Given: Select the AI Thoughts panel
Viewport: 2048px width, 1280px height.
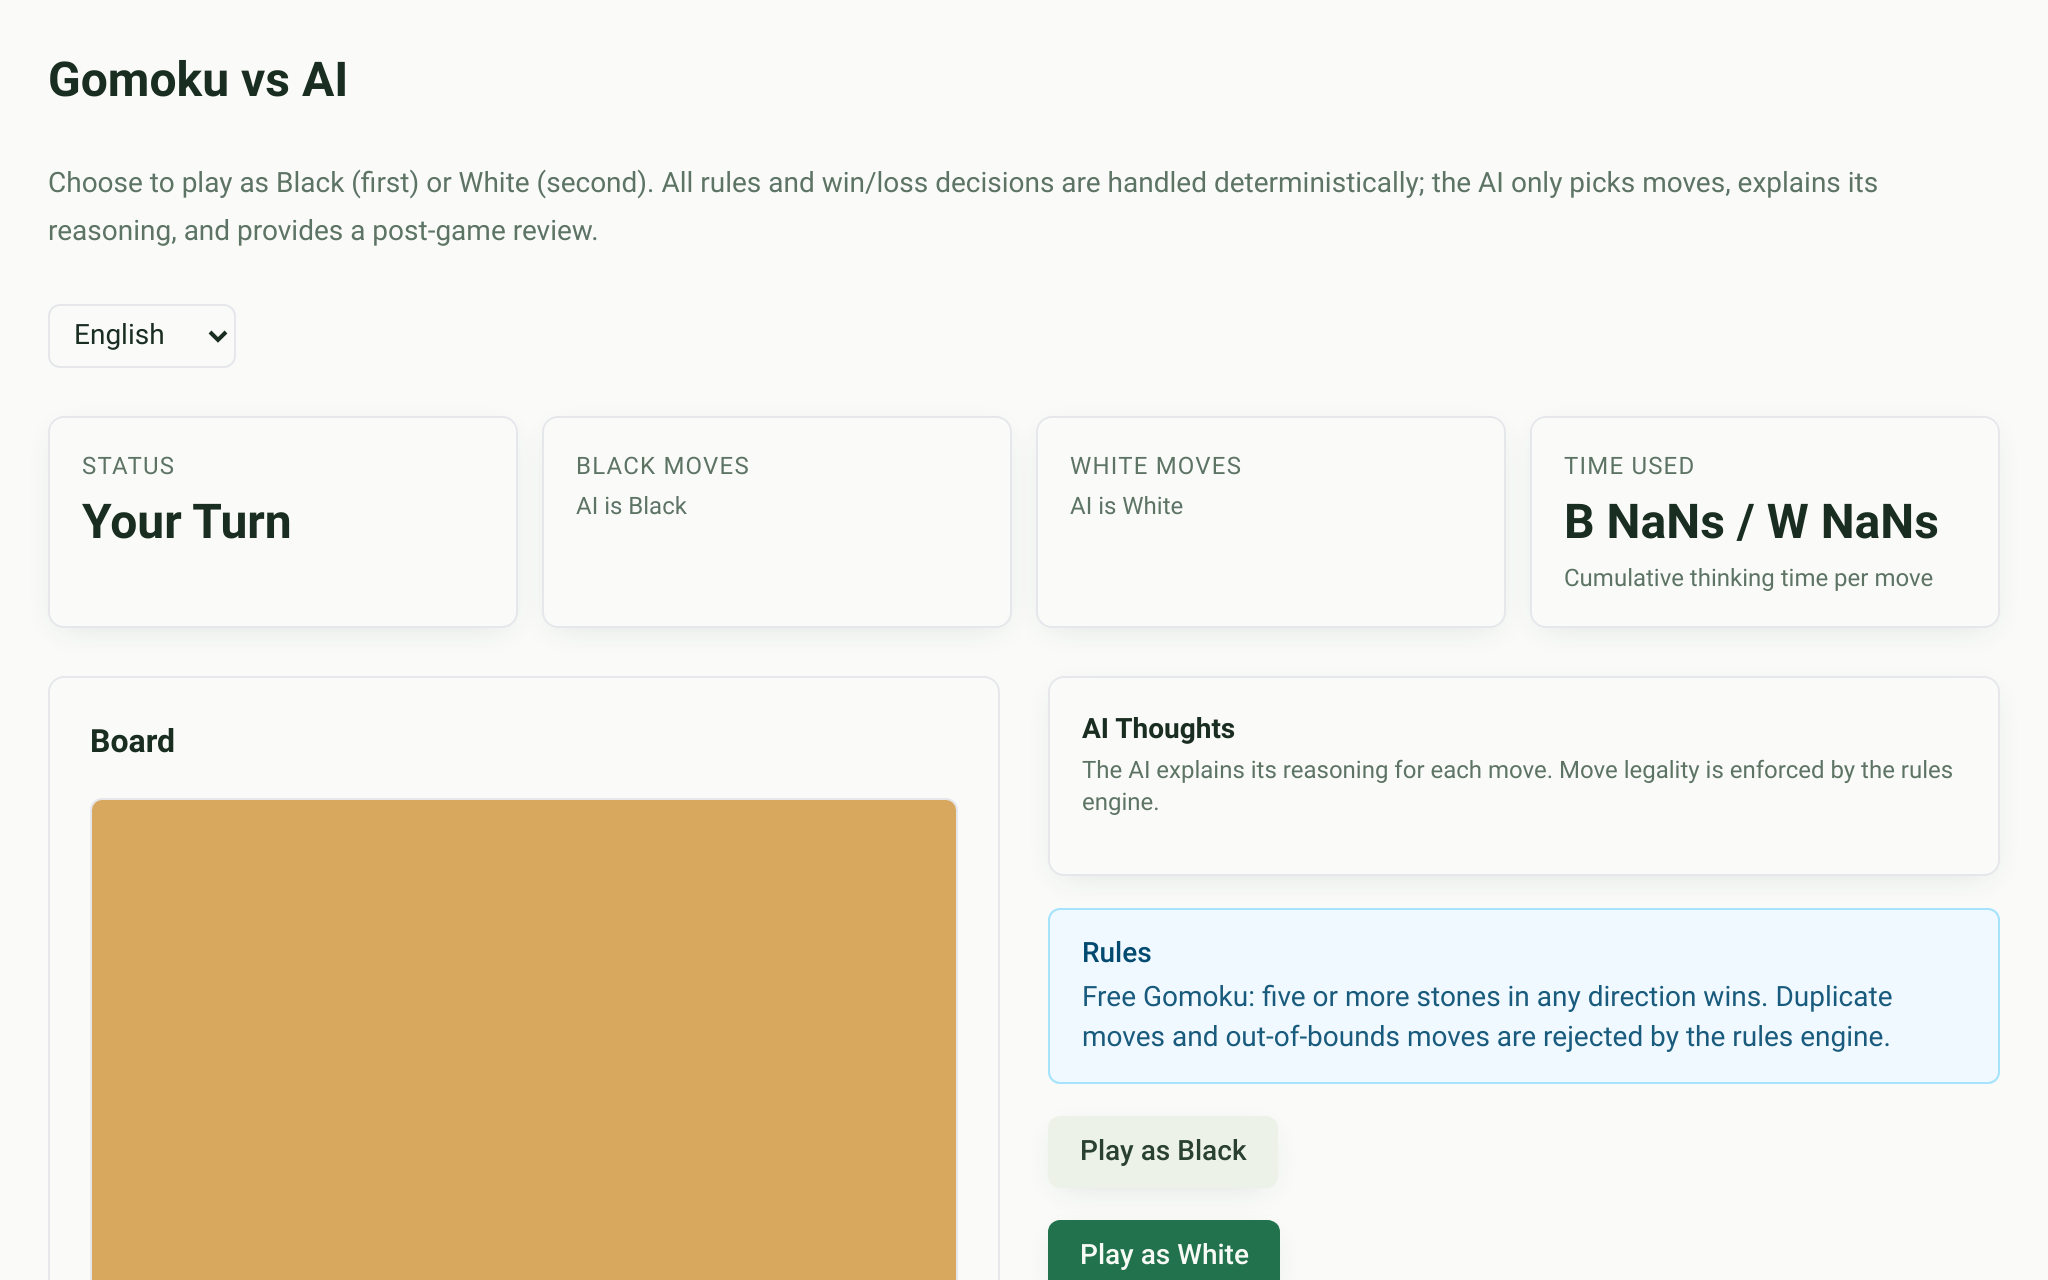Looking at the screenshot, I should click(x=1524, y=776).
